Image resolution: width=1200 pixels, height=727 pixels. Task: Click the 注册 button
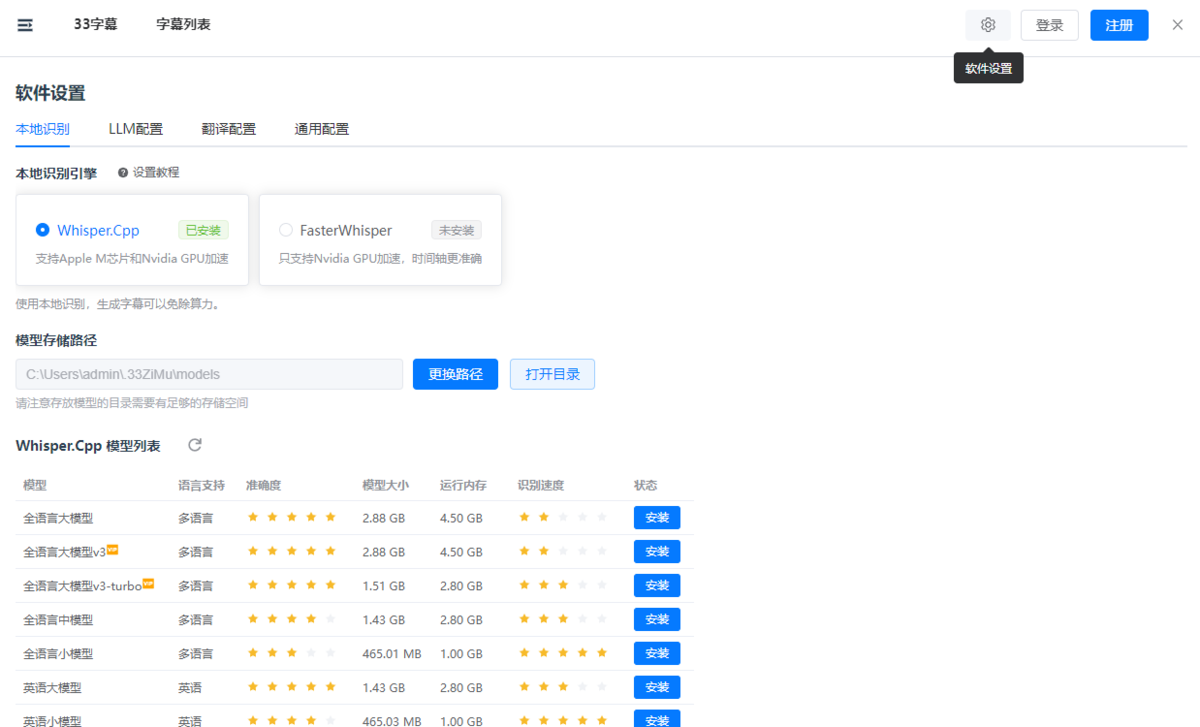click(x=1119, y=25)
